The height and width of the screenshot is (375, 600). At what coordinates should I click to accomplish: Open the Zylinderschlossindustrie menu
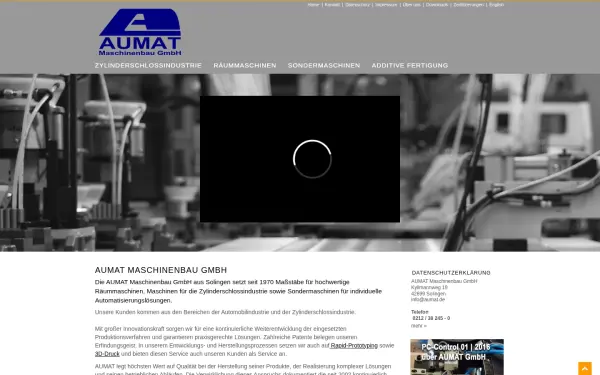click(x=148, y=65)
